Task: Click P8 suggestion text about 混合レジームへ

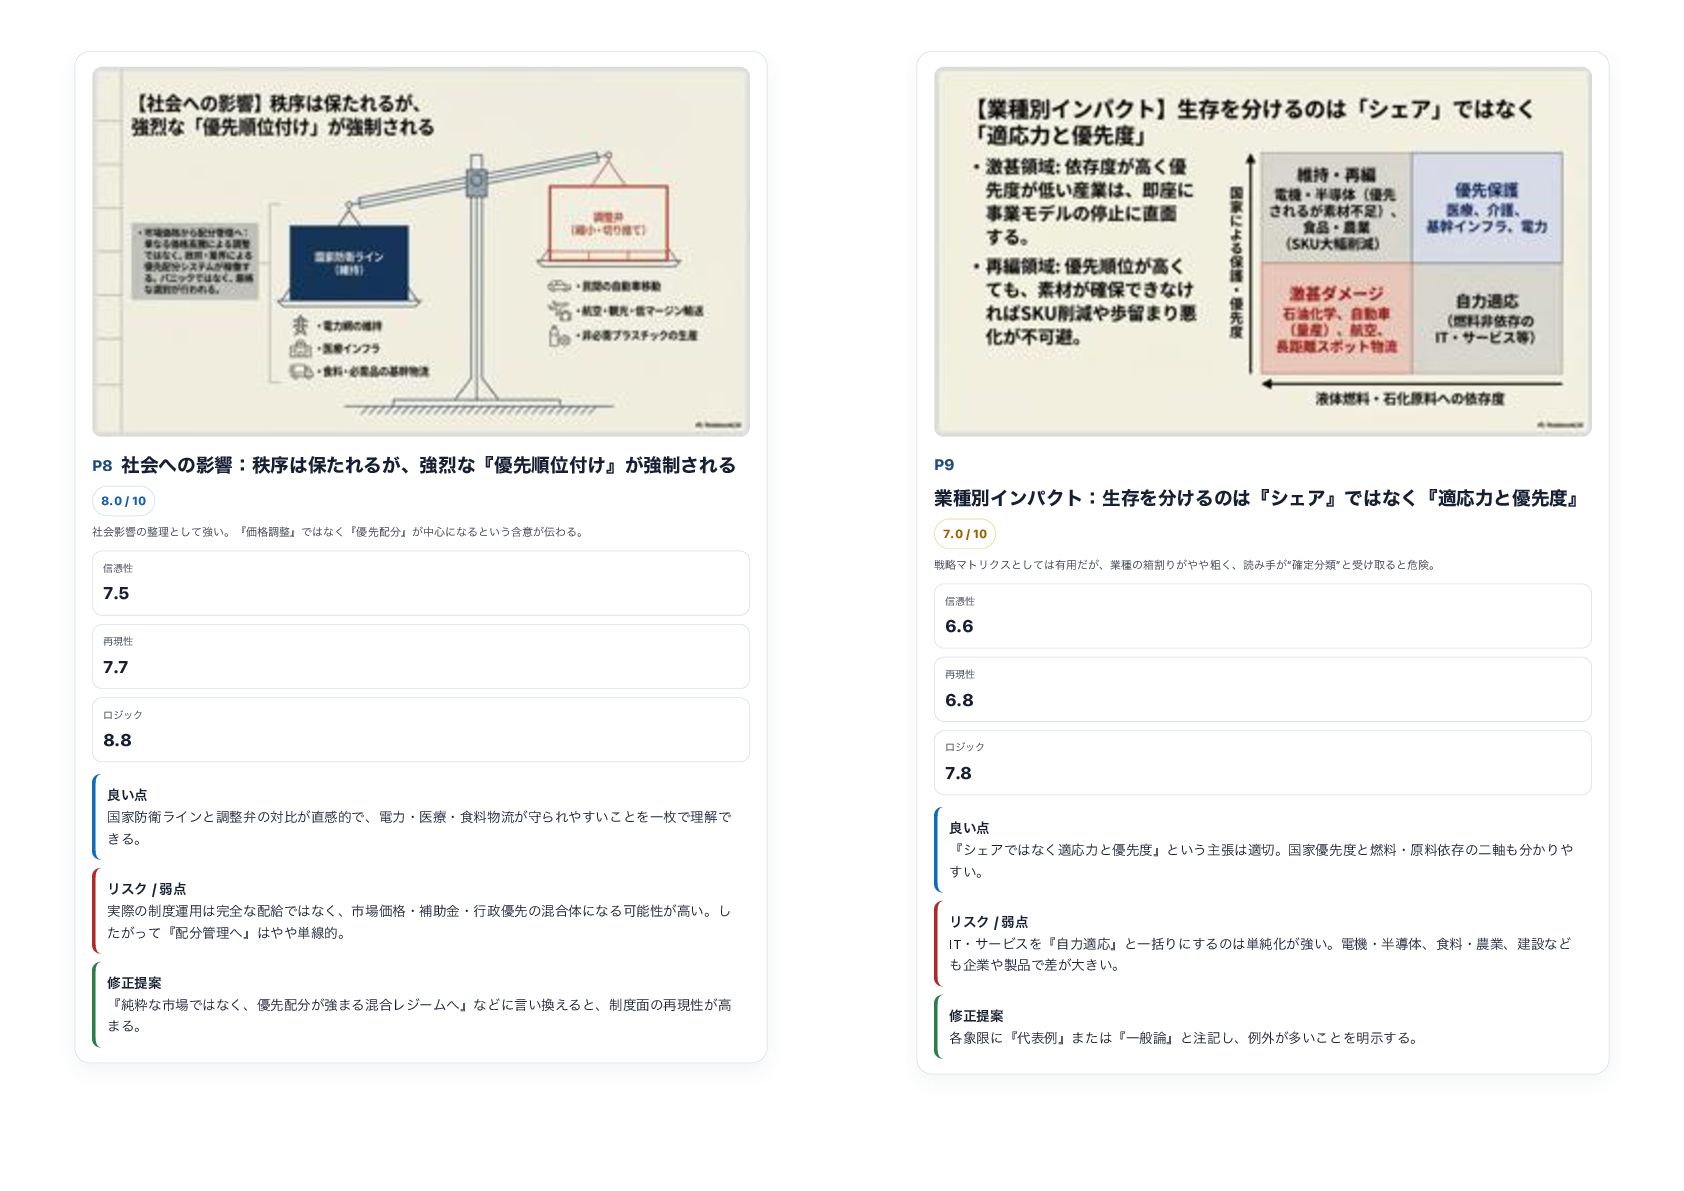Action: (x=419, y=1015)
